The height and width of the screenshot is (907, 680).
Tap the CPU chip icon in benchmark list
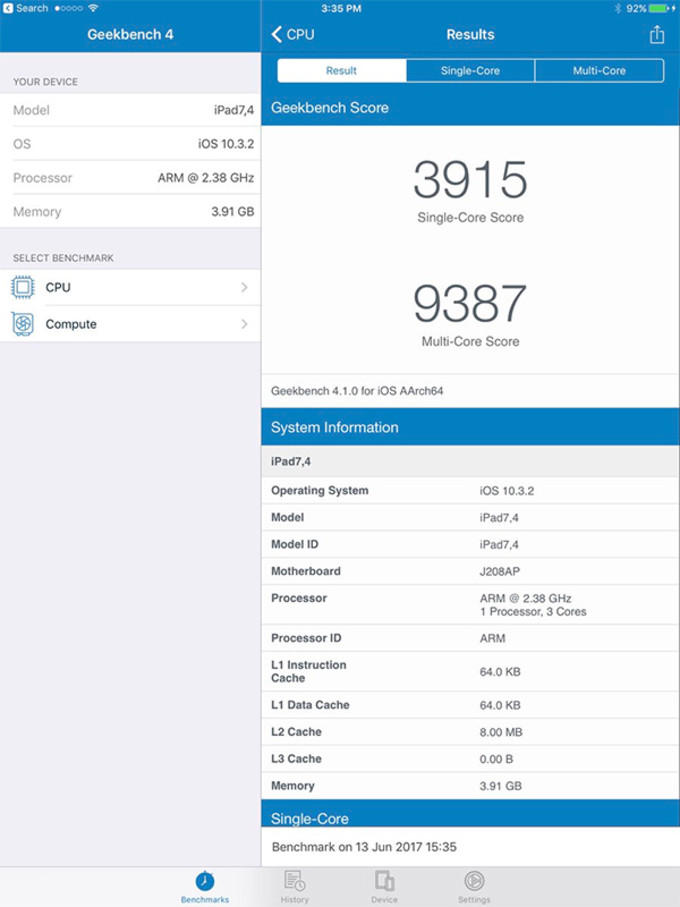[x=22, y=288]
